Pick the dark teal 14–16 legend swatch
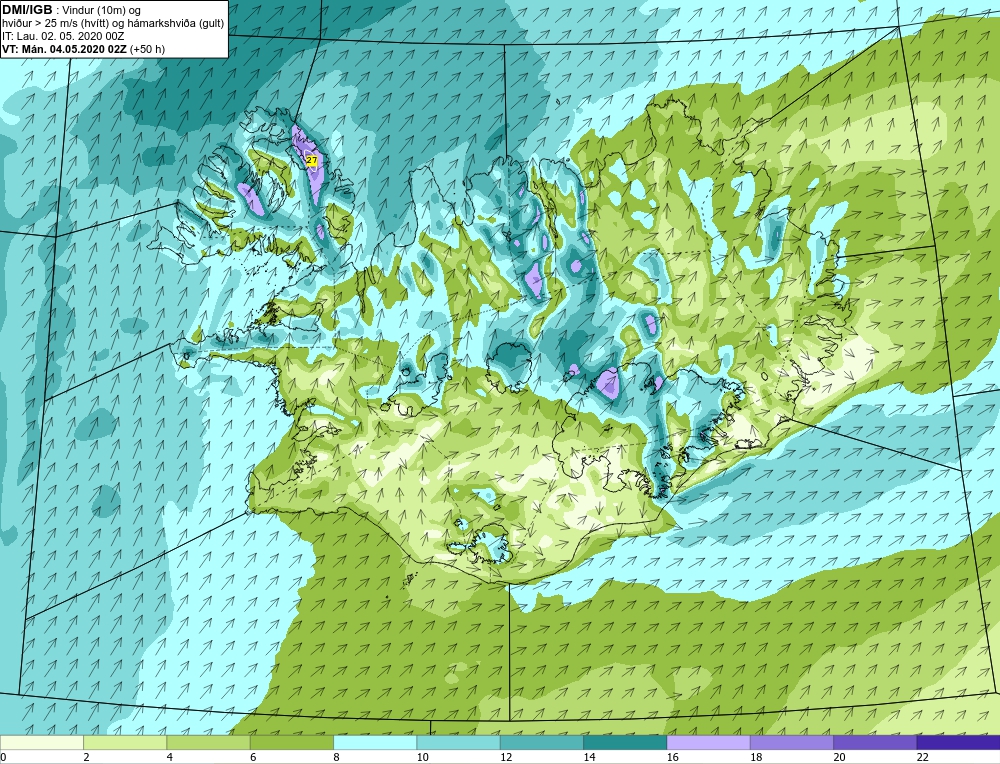Screen dimensions: 1000x764 click(x=625, y=742)
